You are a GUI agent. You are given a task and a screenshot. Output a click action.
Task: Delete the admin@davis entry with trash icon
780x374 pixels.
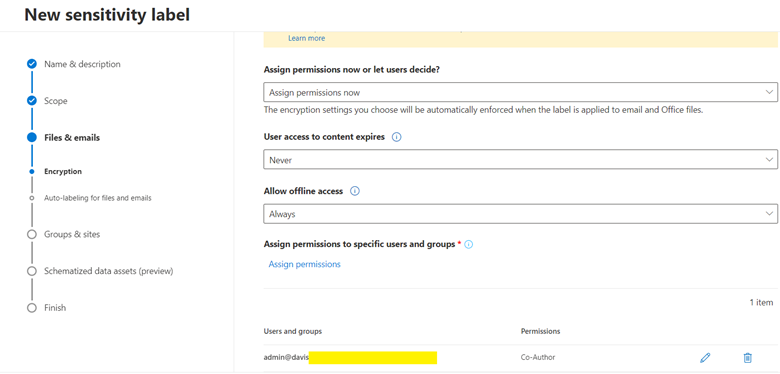click(x=747, y=358)
